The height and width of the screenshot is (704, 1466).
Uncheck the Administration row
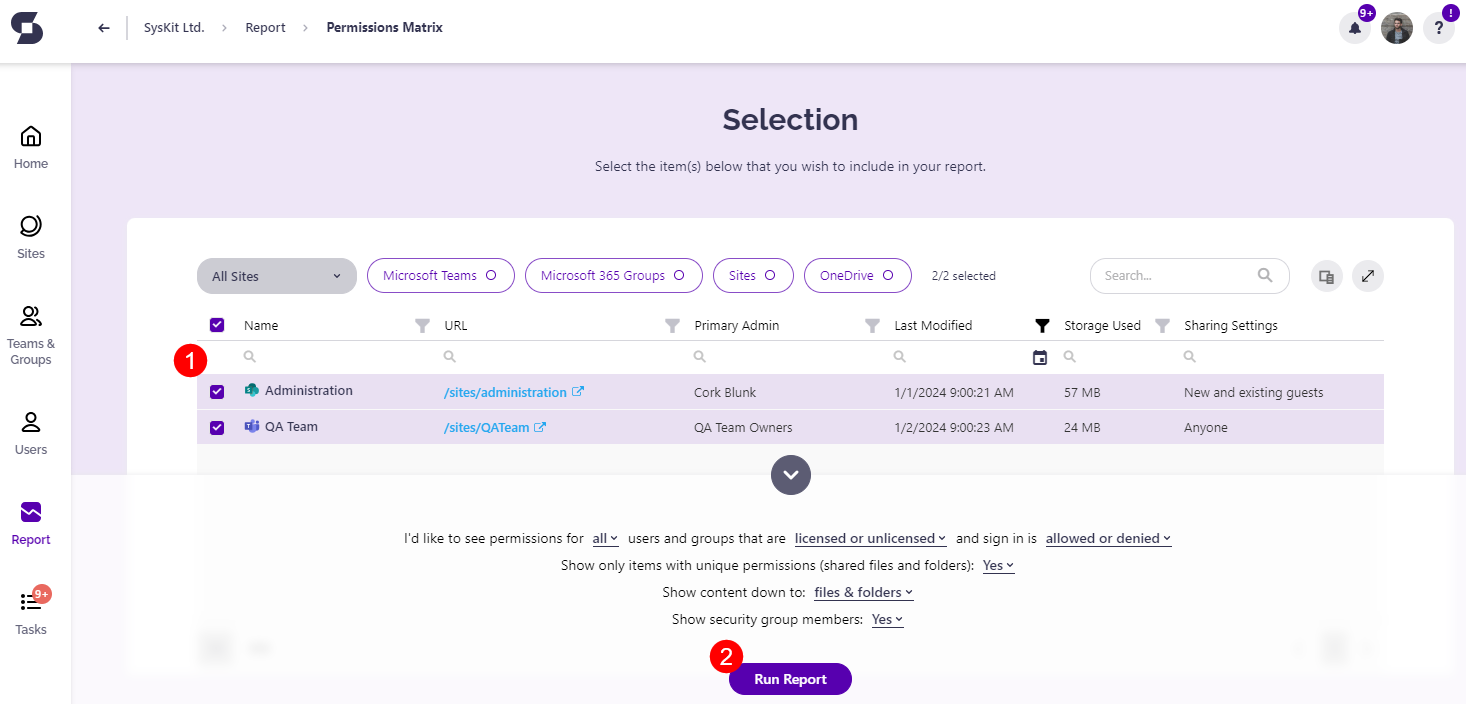216,391
